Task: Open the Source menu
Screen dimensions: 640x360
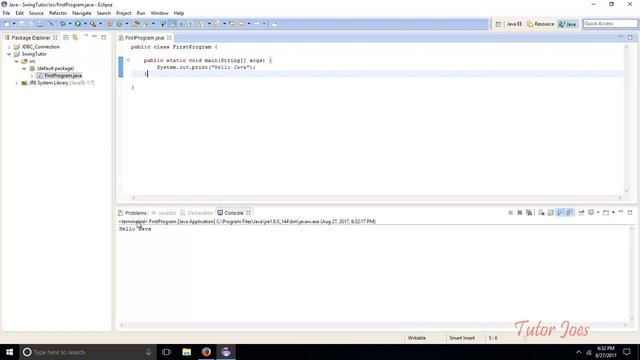Action: (x=36, y=13)
